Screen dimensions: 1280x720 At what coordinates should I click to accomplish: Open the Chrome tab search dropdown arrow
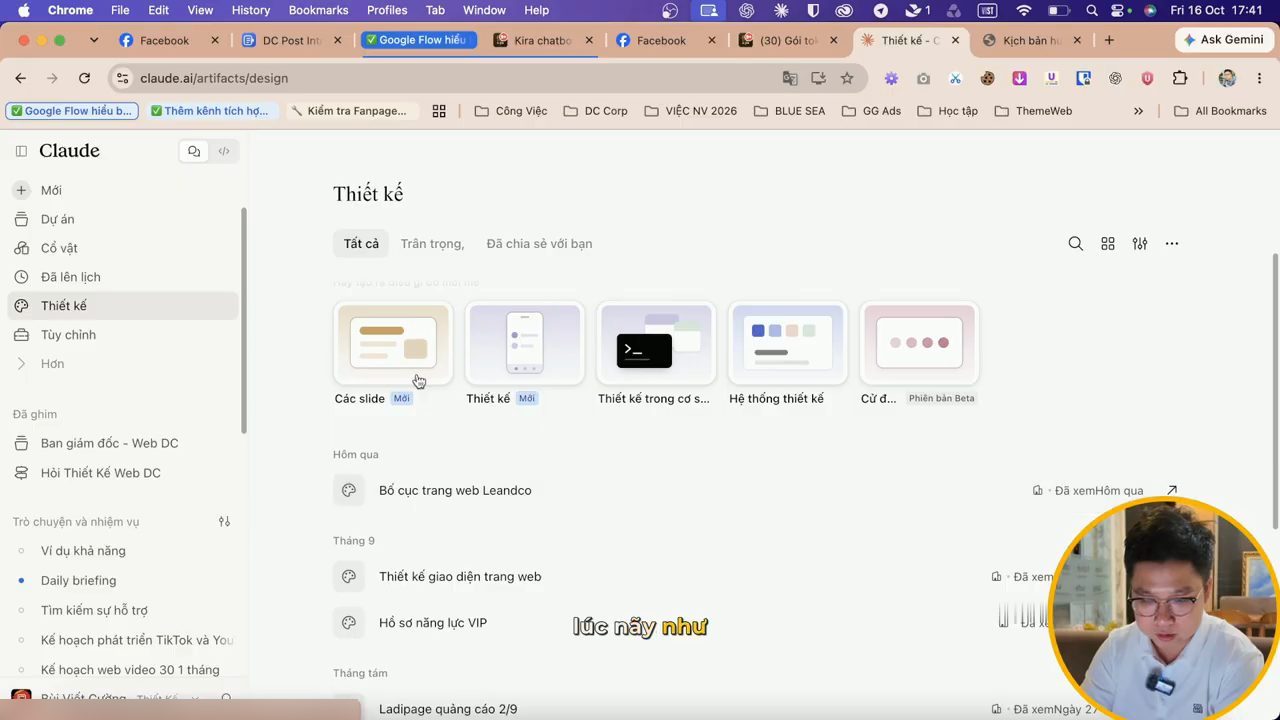[x=93, y=40]
